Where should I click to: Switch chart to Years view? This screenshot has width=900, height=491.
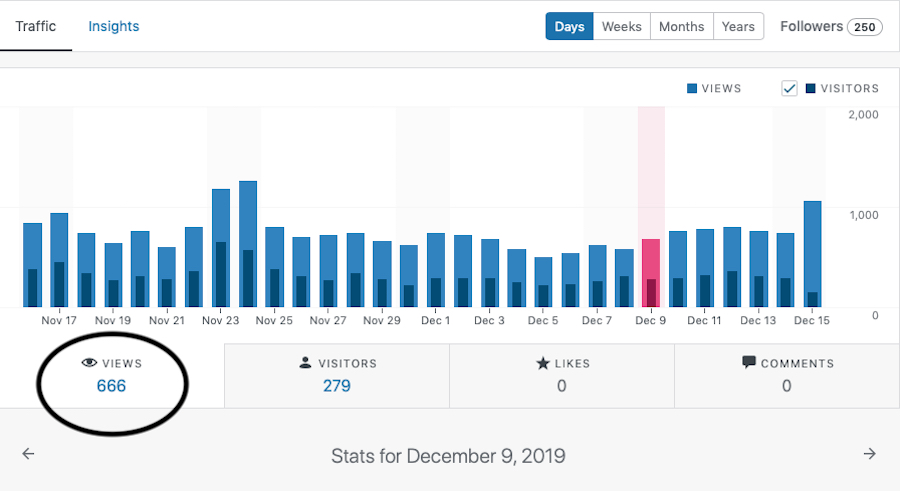738,26
